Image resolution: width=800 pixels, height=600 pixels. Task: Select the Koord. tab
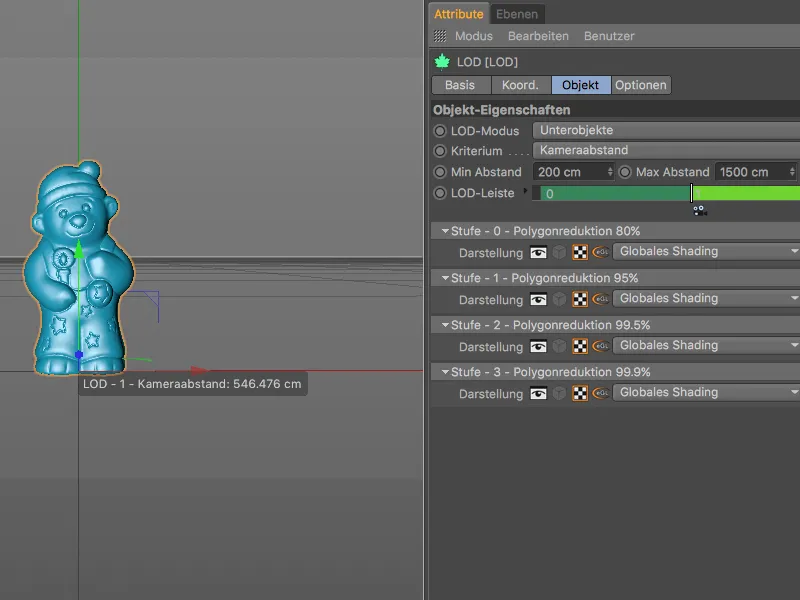point(521,85)
